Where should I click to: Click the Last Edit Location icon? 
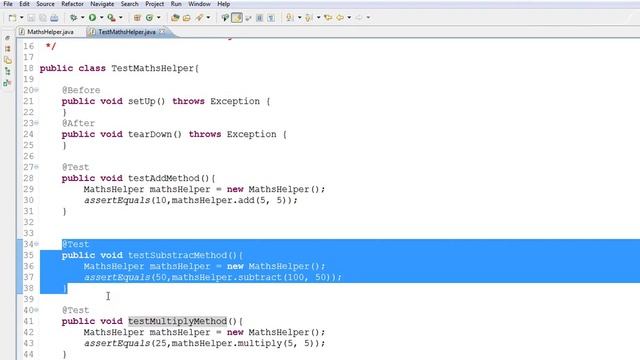pyautogui.click(x=328, y=18)
